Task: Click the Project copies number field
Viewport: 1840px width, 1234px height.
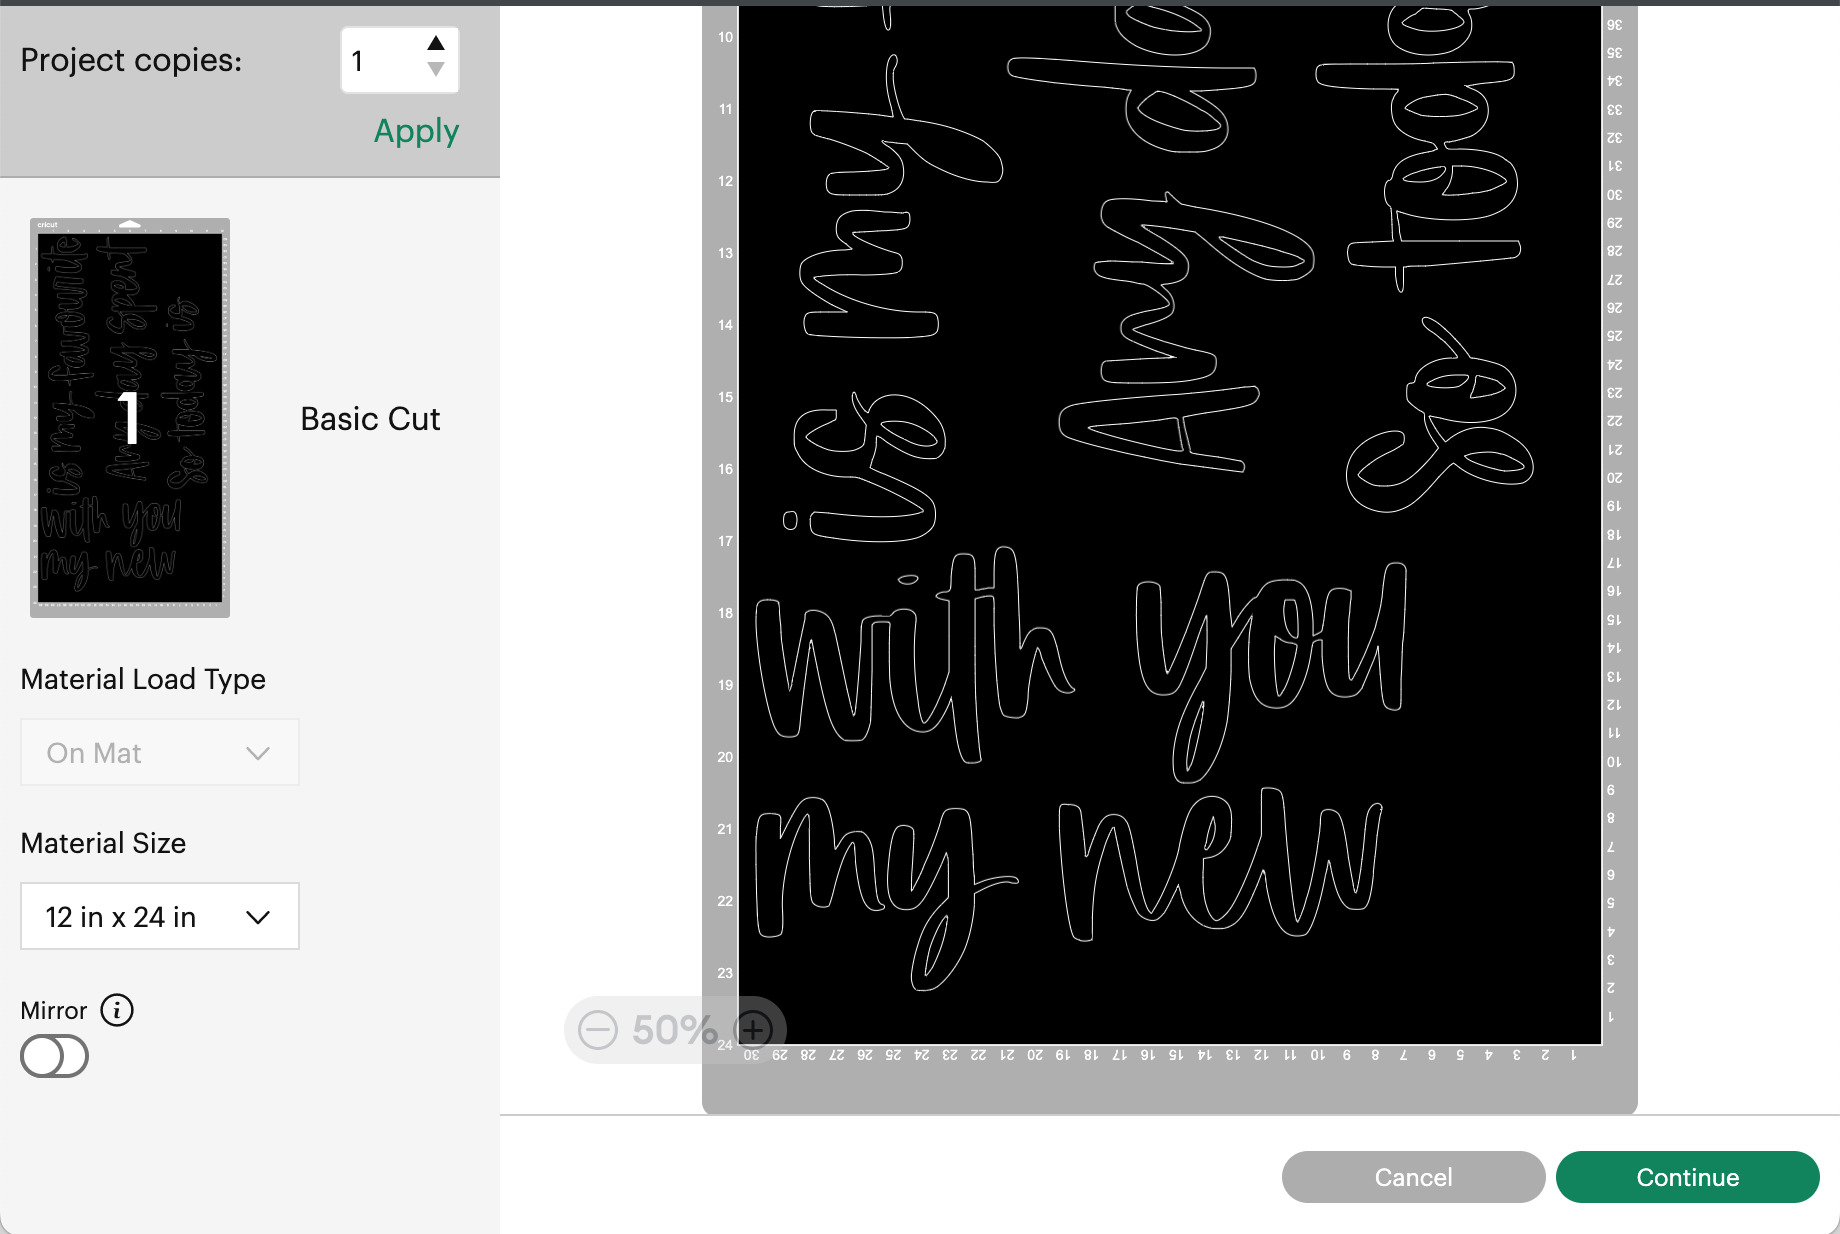Action: pos(400,60)
